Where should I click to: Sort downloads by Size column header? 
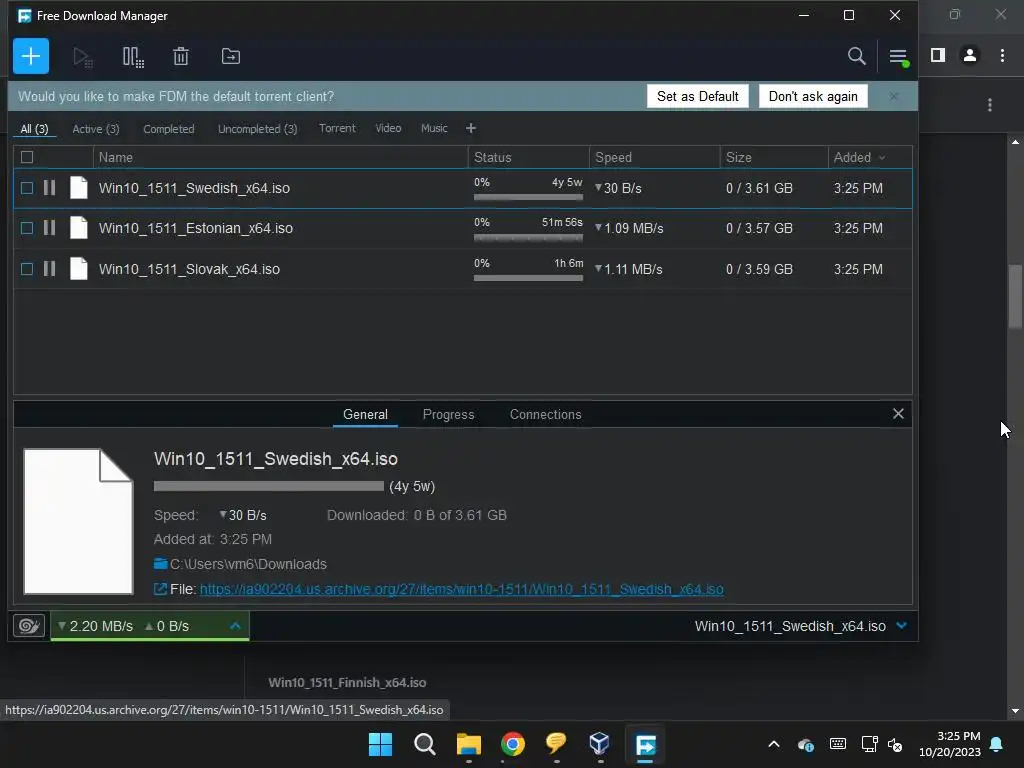774,157
